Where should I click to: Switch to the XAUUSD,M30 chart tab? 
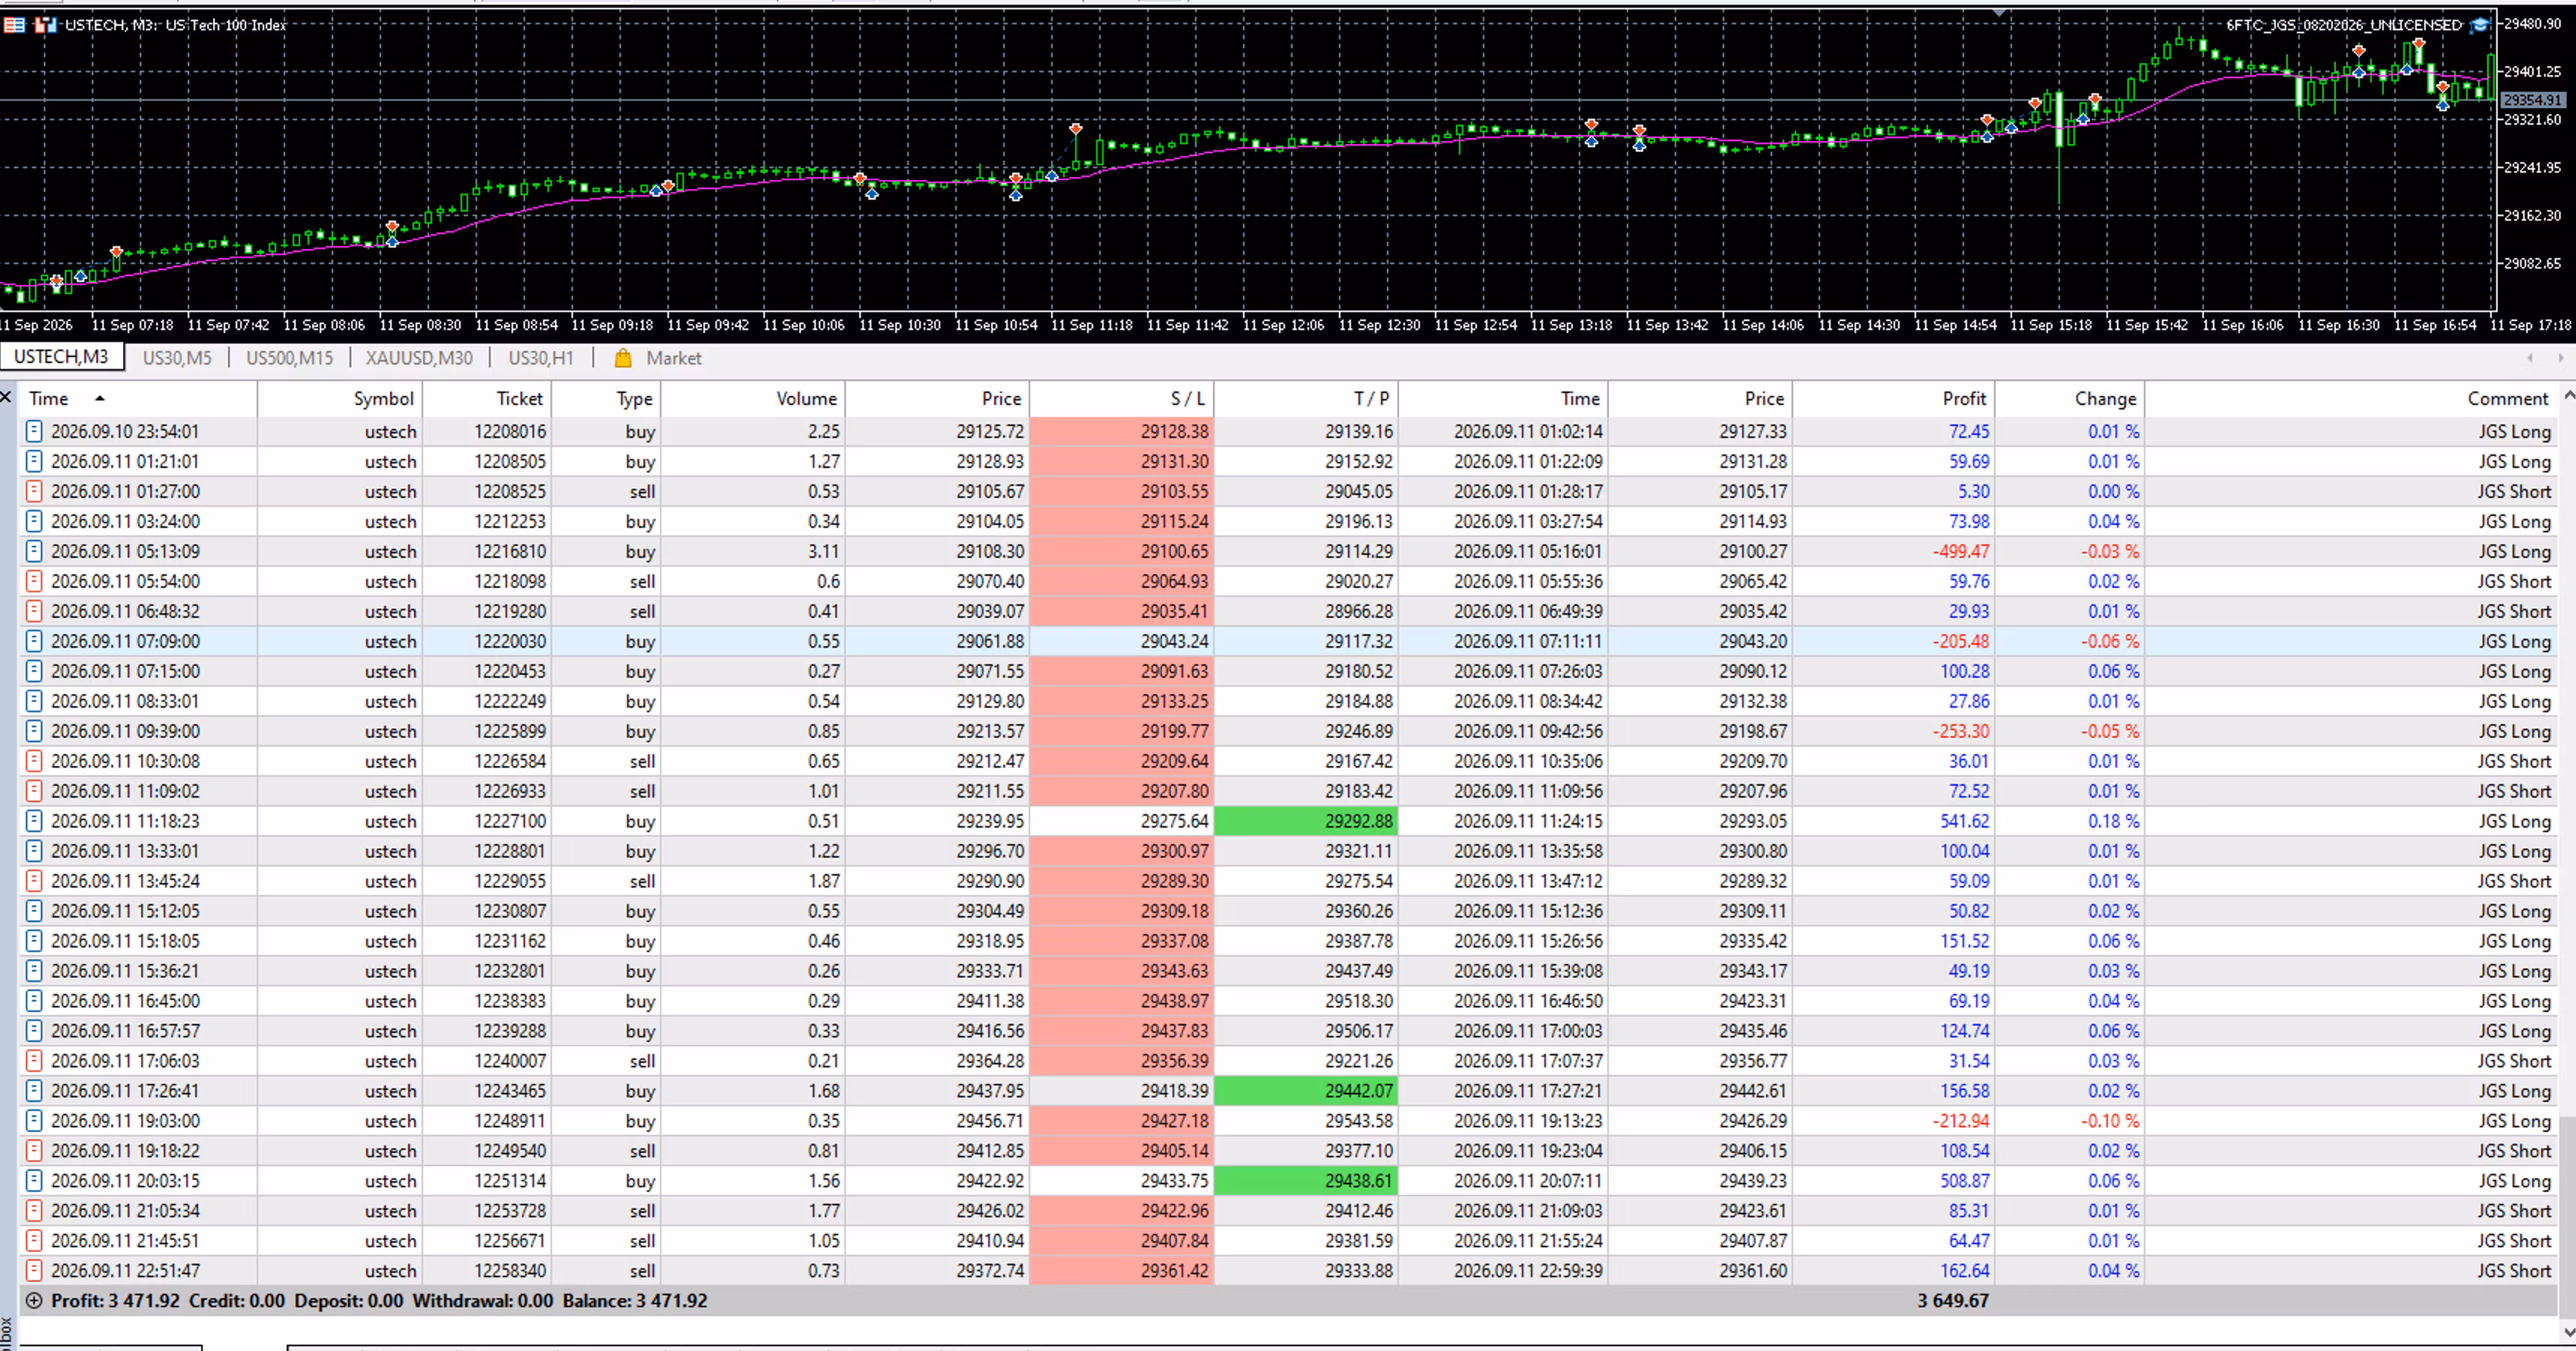(419, 358)
